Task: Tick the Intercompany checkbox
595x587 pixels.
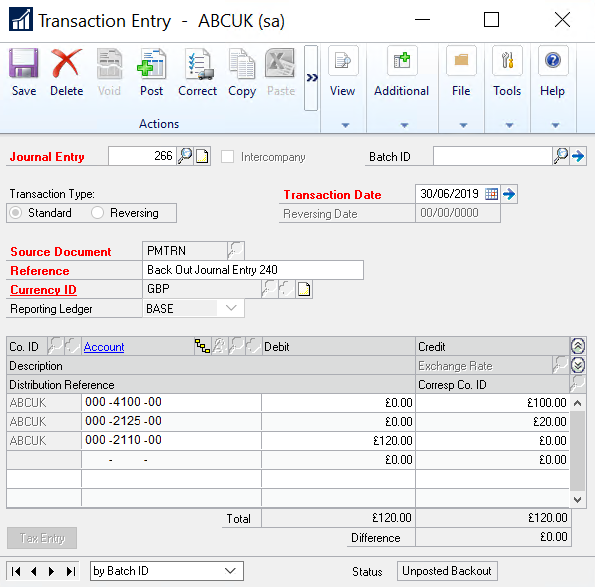Action: [227, 156]
